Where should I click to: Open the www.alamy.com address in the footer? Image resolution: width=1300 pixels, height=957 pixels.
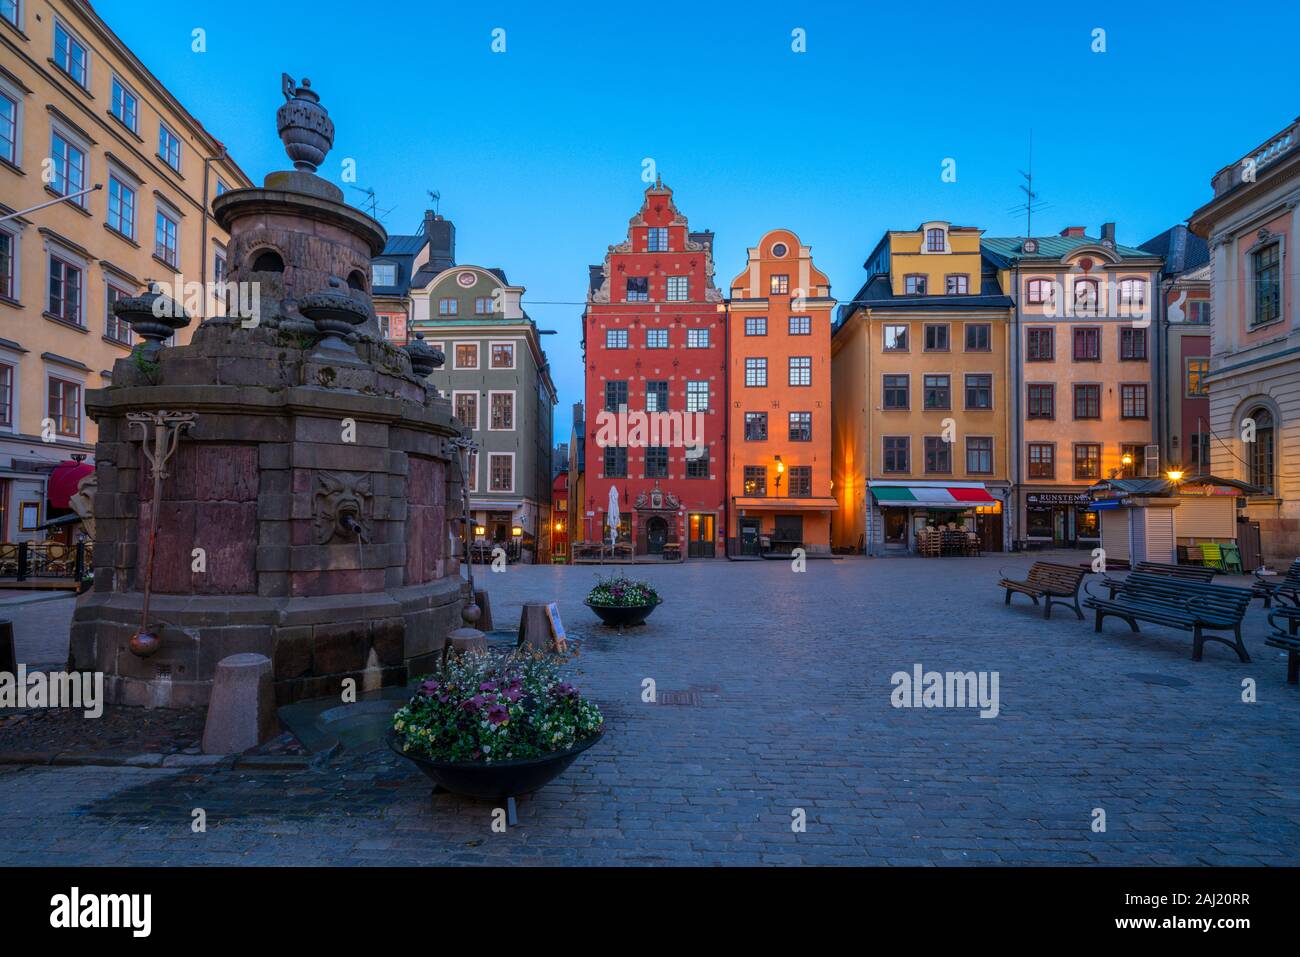[1184, 924]
